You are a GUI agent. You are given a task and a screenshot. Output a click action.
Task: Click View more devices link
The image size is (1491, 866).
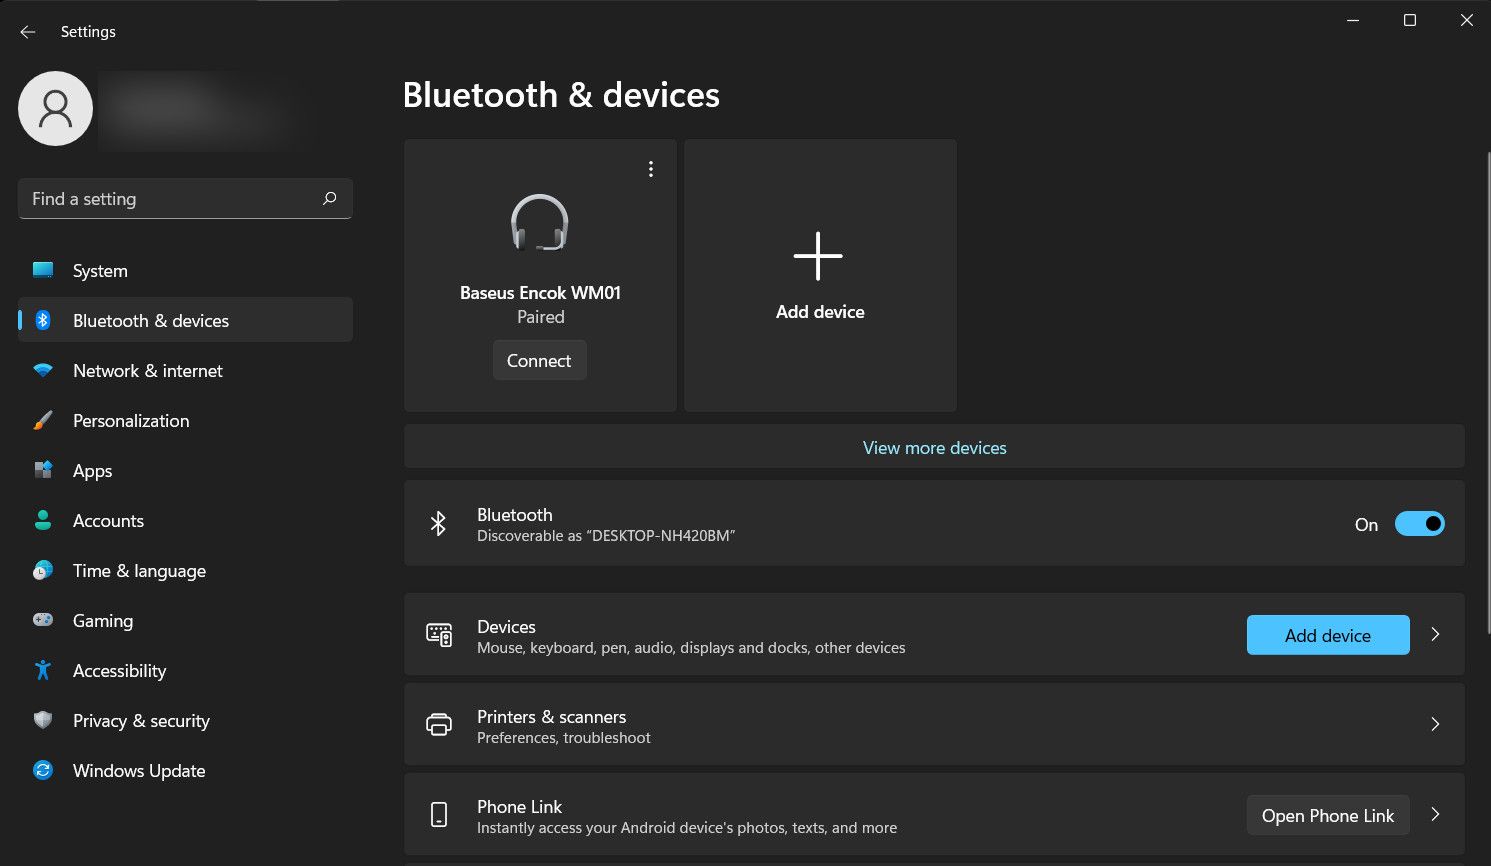(934, 447)
